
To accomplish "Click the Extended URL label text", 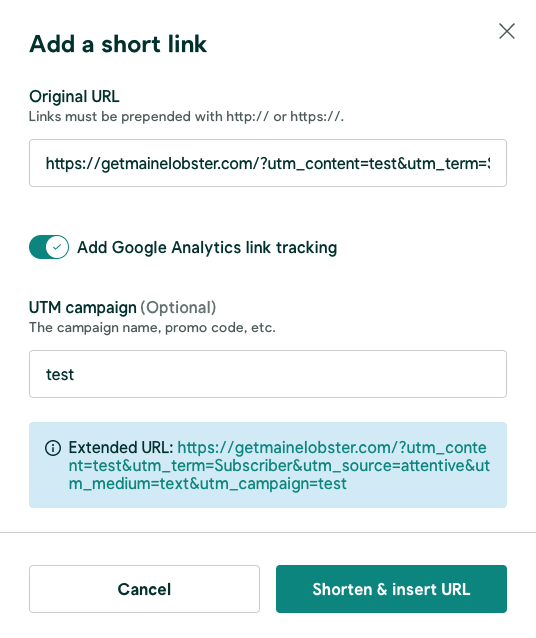I will coord(121,448).
